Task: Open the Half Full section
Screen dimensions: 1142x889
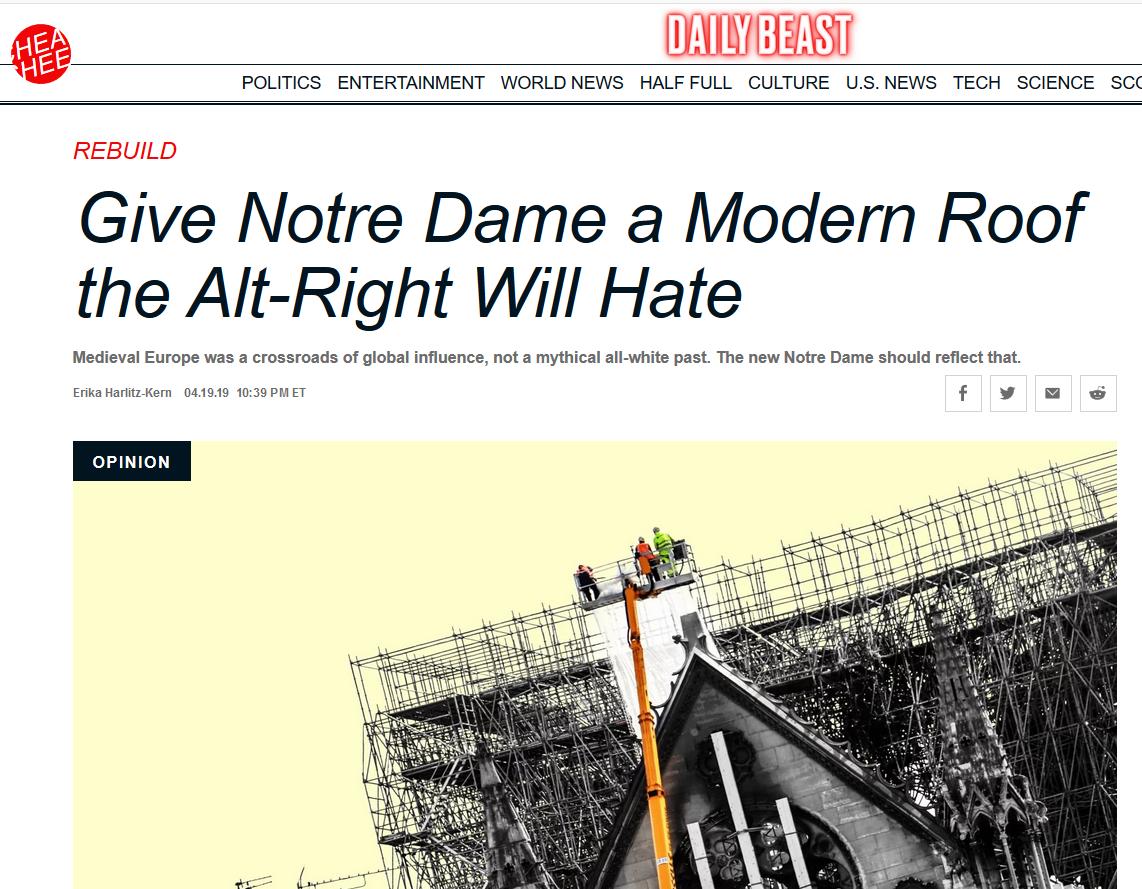Action: point(685,83)
